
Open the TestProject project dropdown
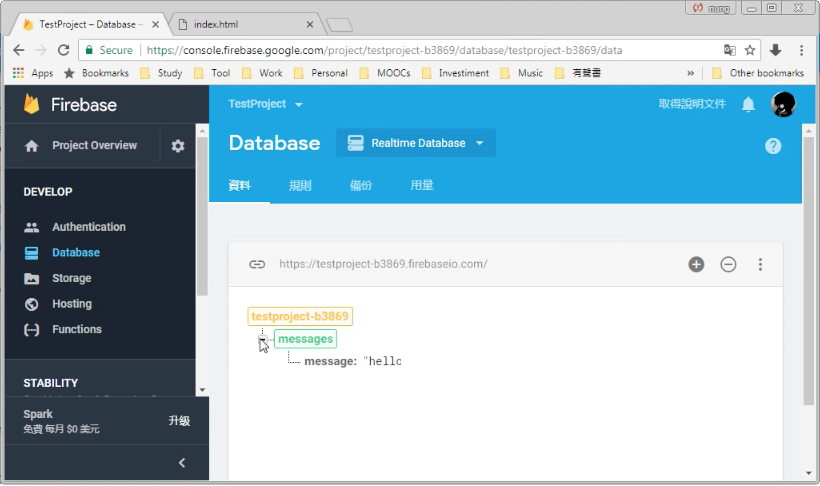(265, 104)
